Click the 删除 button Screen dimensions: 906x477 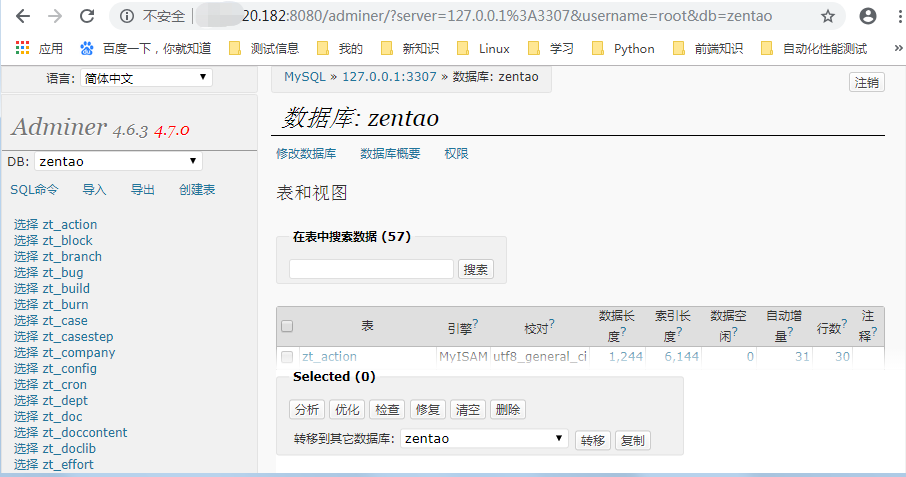tap(508, 409)
